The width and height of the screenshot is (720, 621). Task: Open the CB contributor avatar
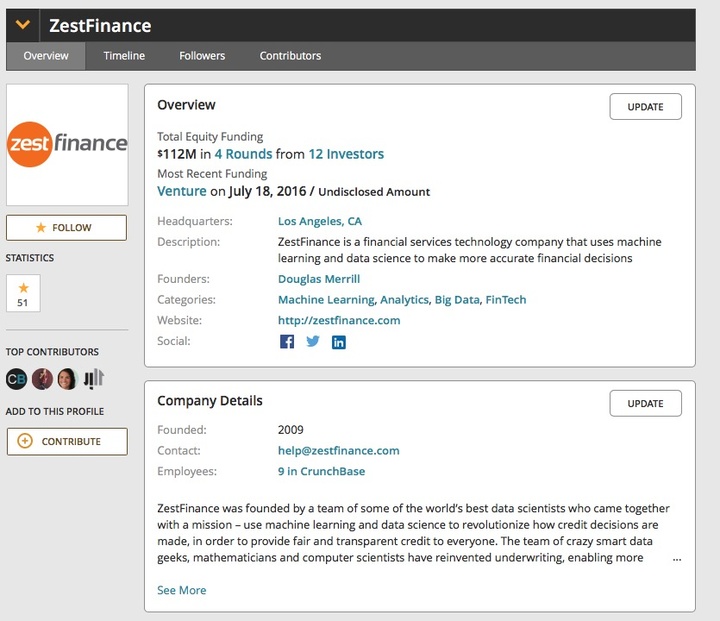point(17,379)
